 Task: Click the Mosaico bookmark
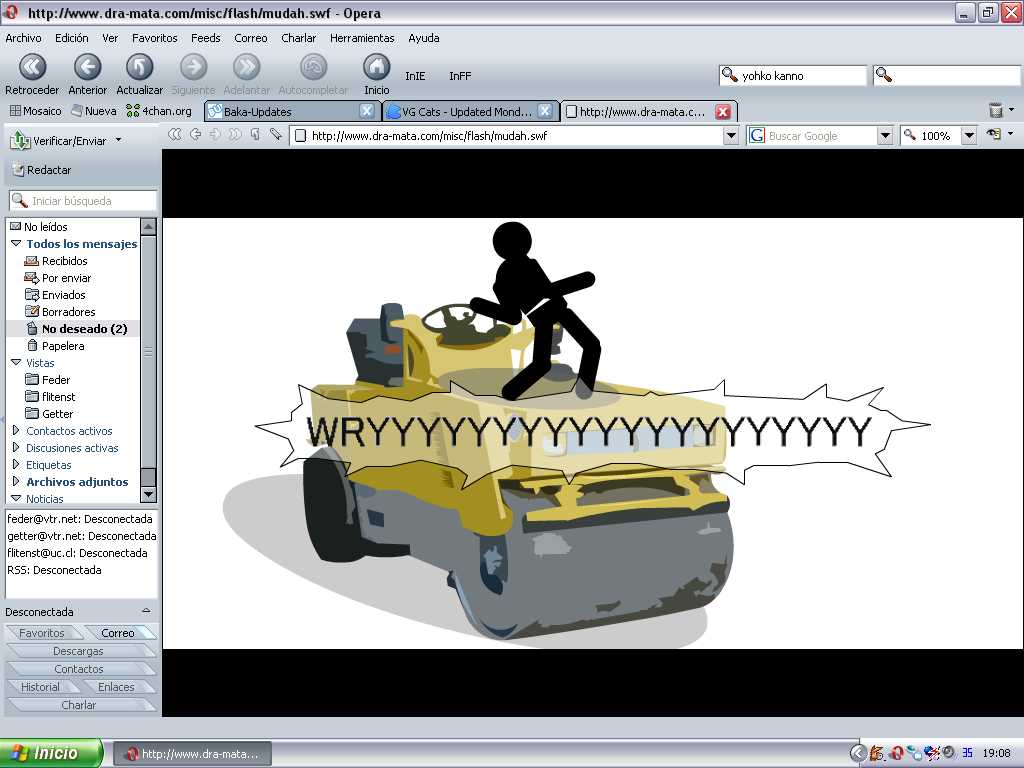click(x=35, y=111)
